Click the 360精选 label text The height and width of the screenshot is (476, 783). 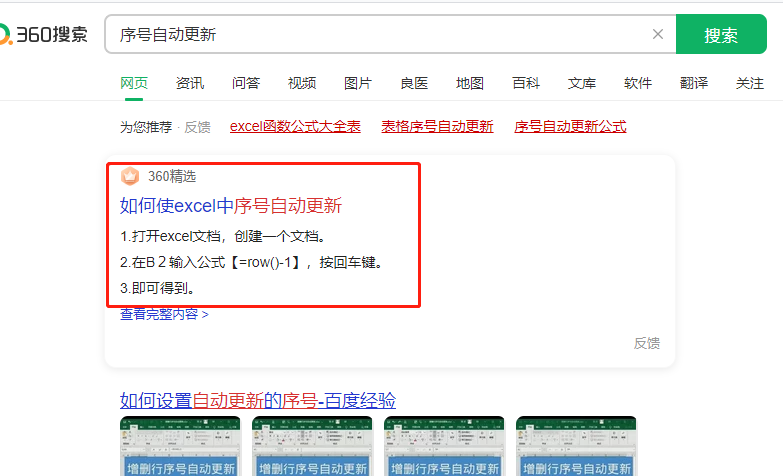(172, 176)
